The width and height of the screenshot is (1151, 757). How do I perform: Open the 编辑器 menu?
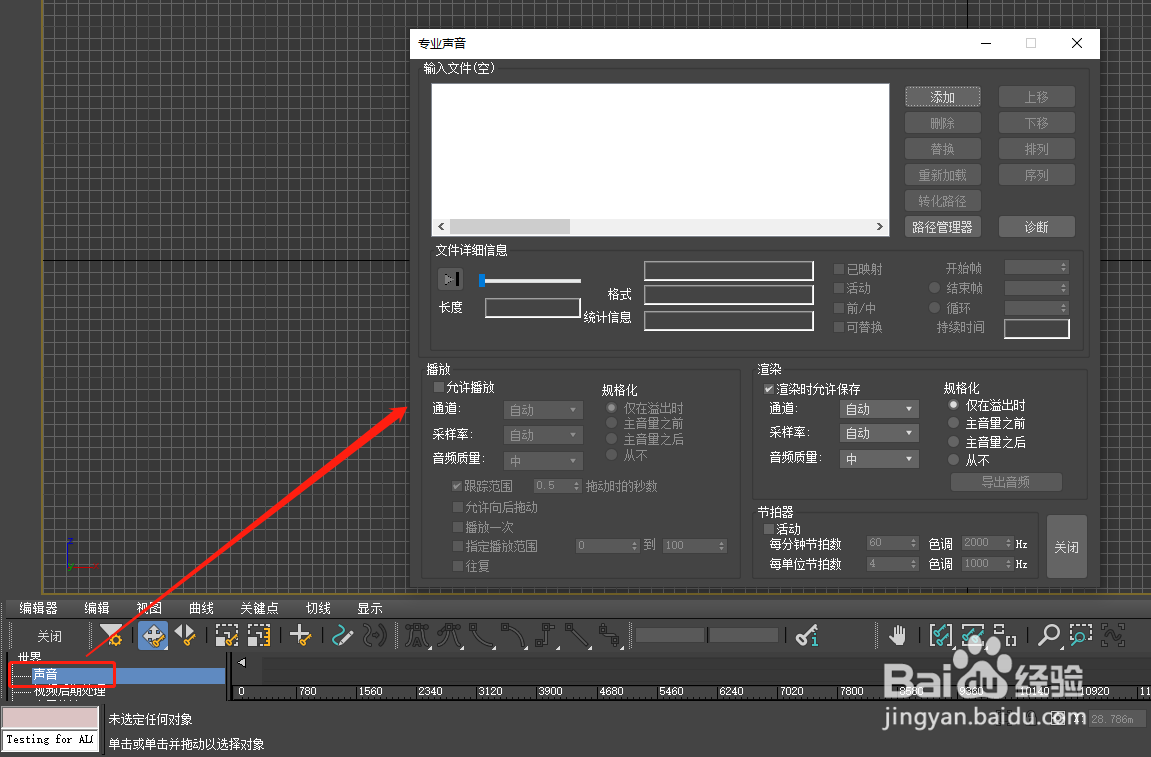click(x=38, y=608)
